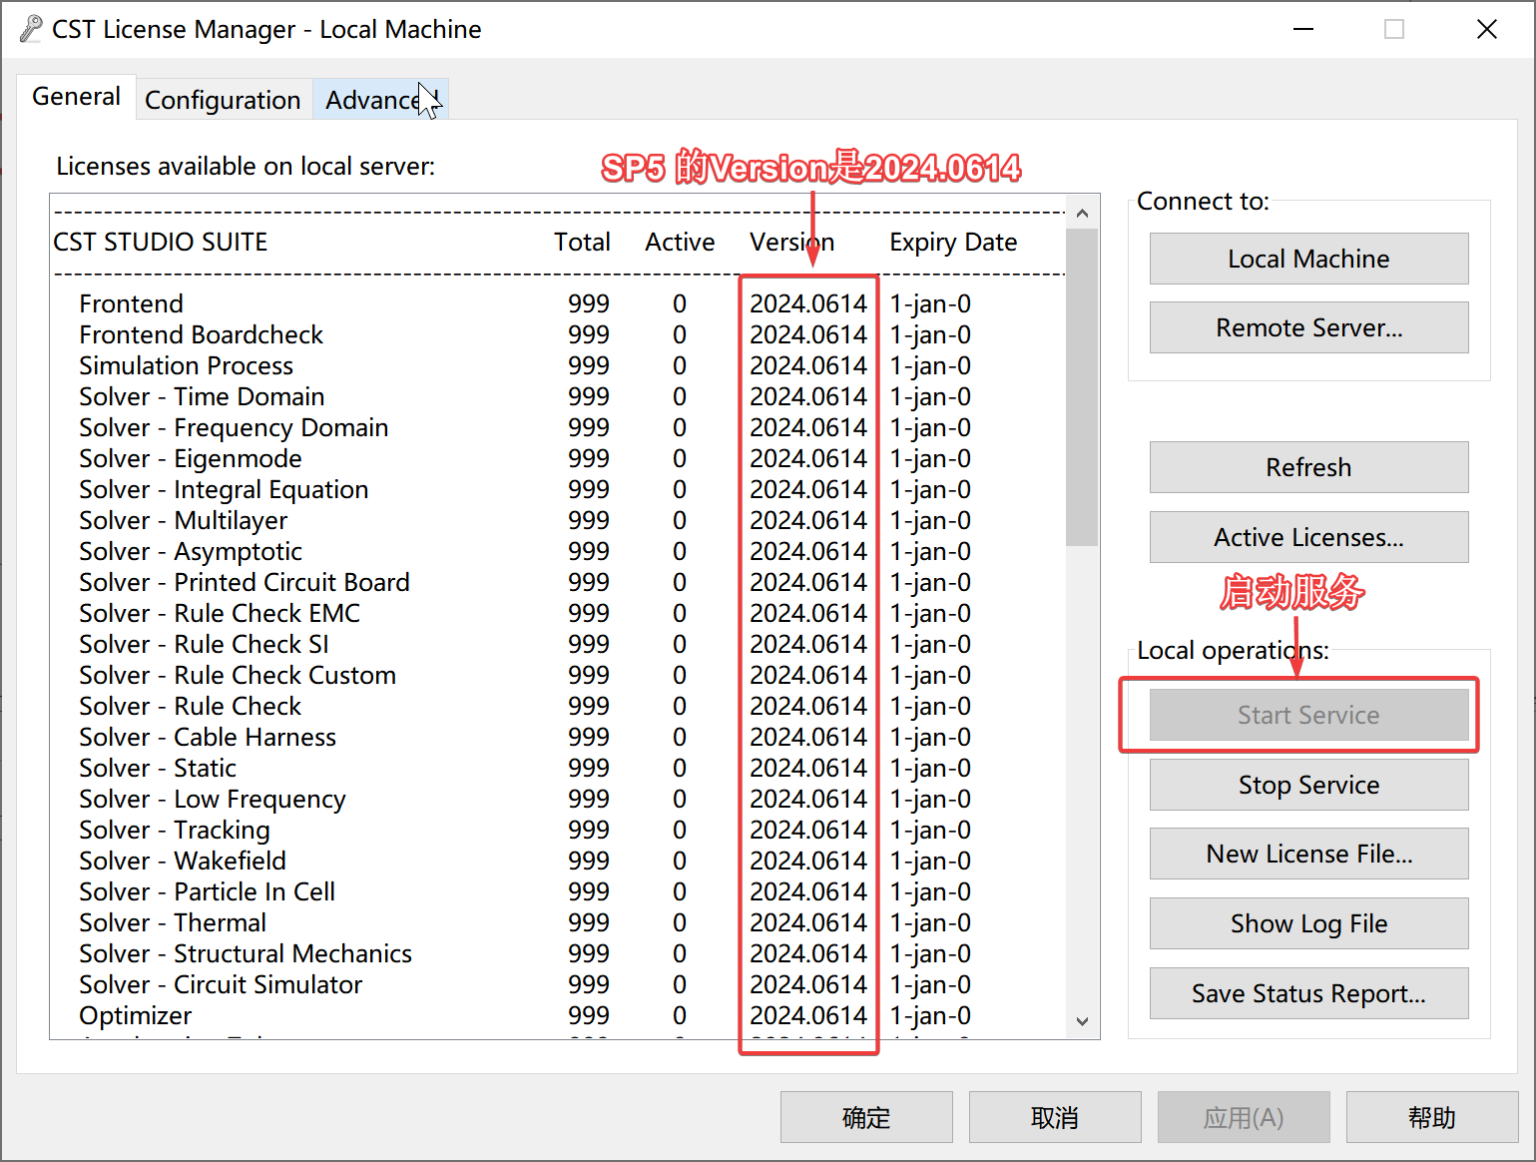Click the Remote Server... button
Viewport: 1536px width, 1162px height.
coord(1308,328)
